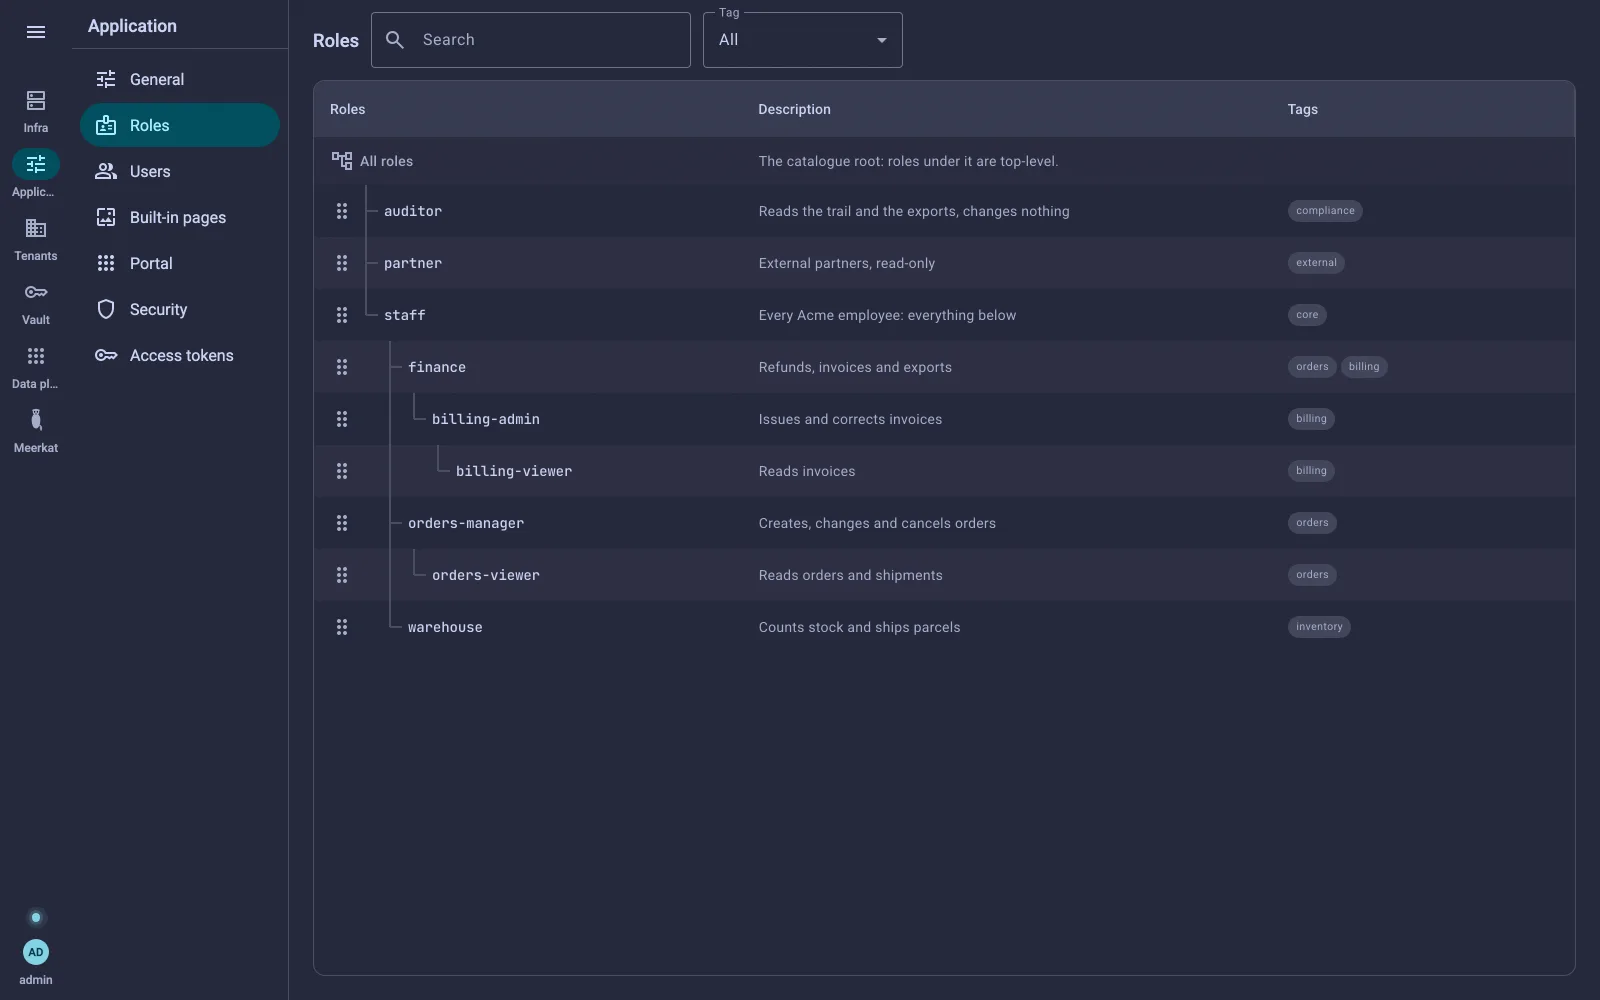
Task: Click the inventory tag chip
Action: 1319,627
